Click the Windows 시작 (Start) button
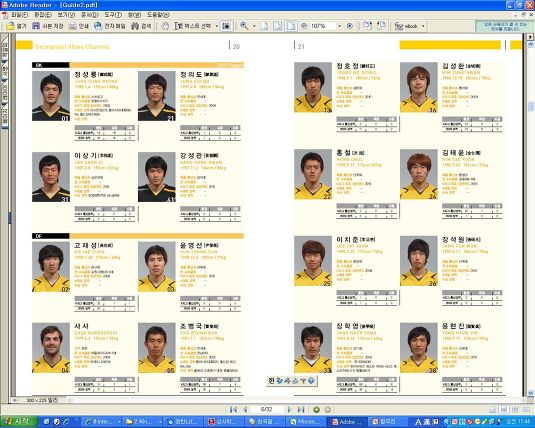This screenshot has height=428, width=535. click(x=18, y=422)
